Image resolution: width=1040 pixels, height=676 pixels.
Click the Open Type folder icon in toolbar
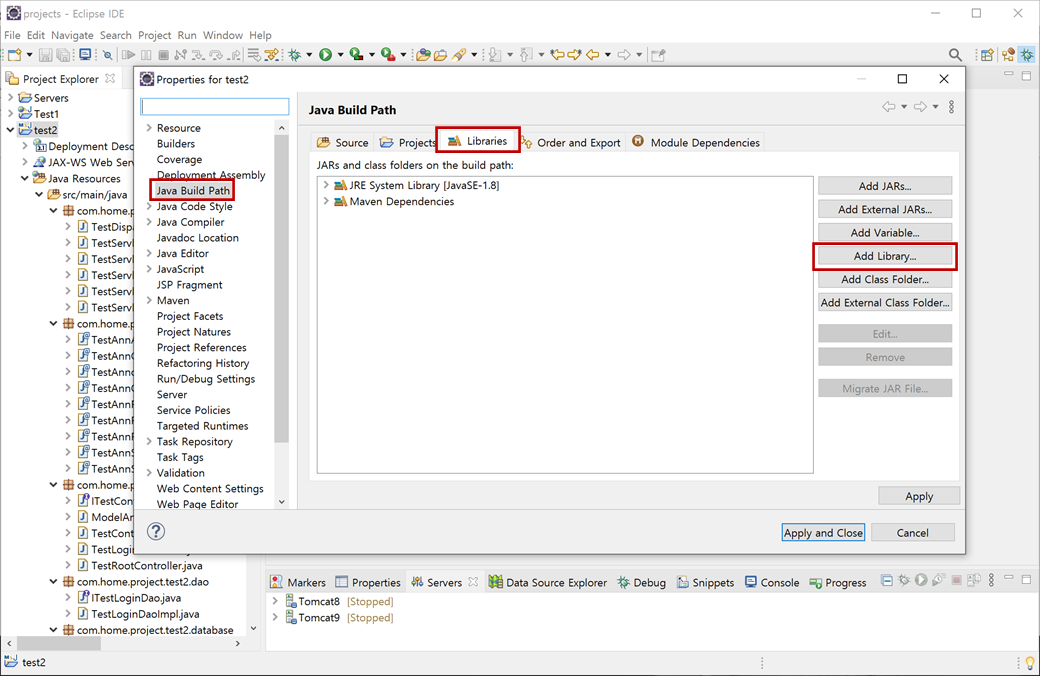[x=423, y=55]
